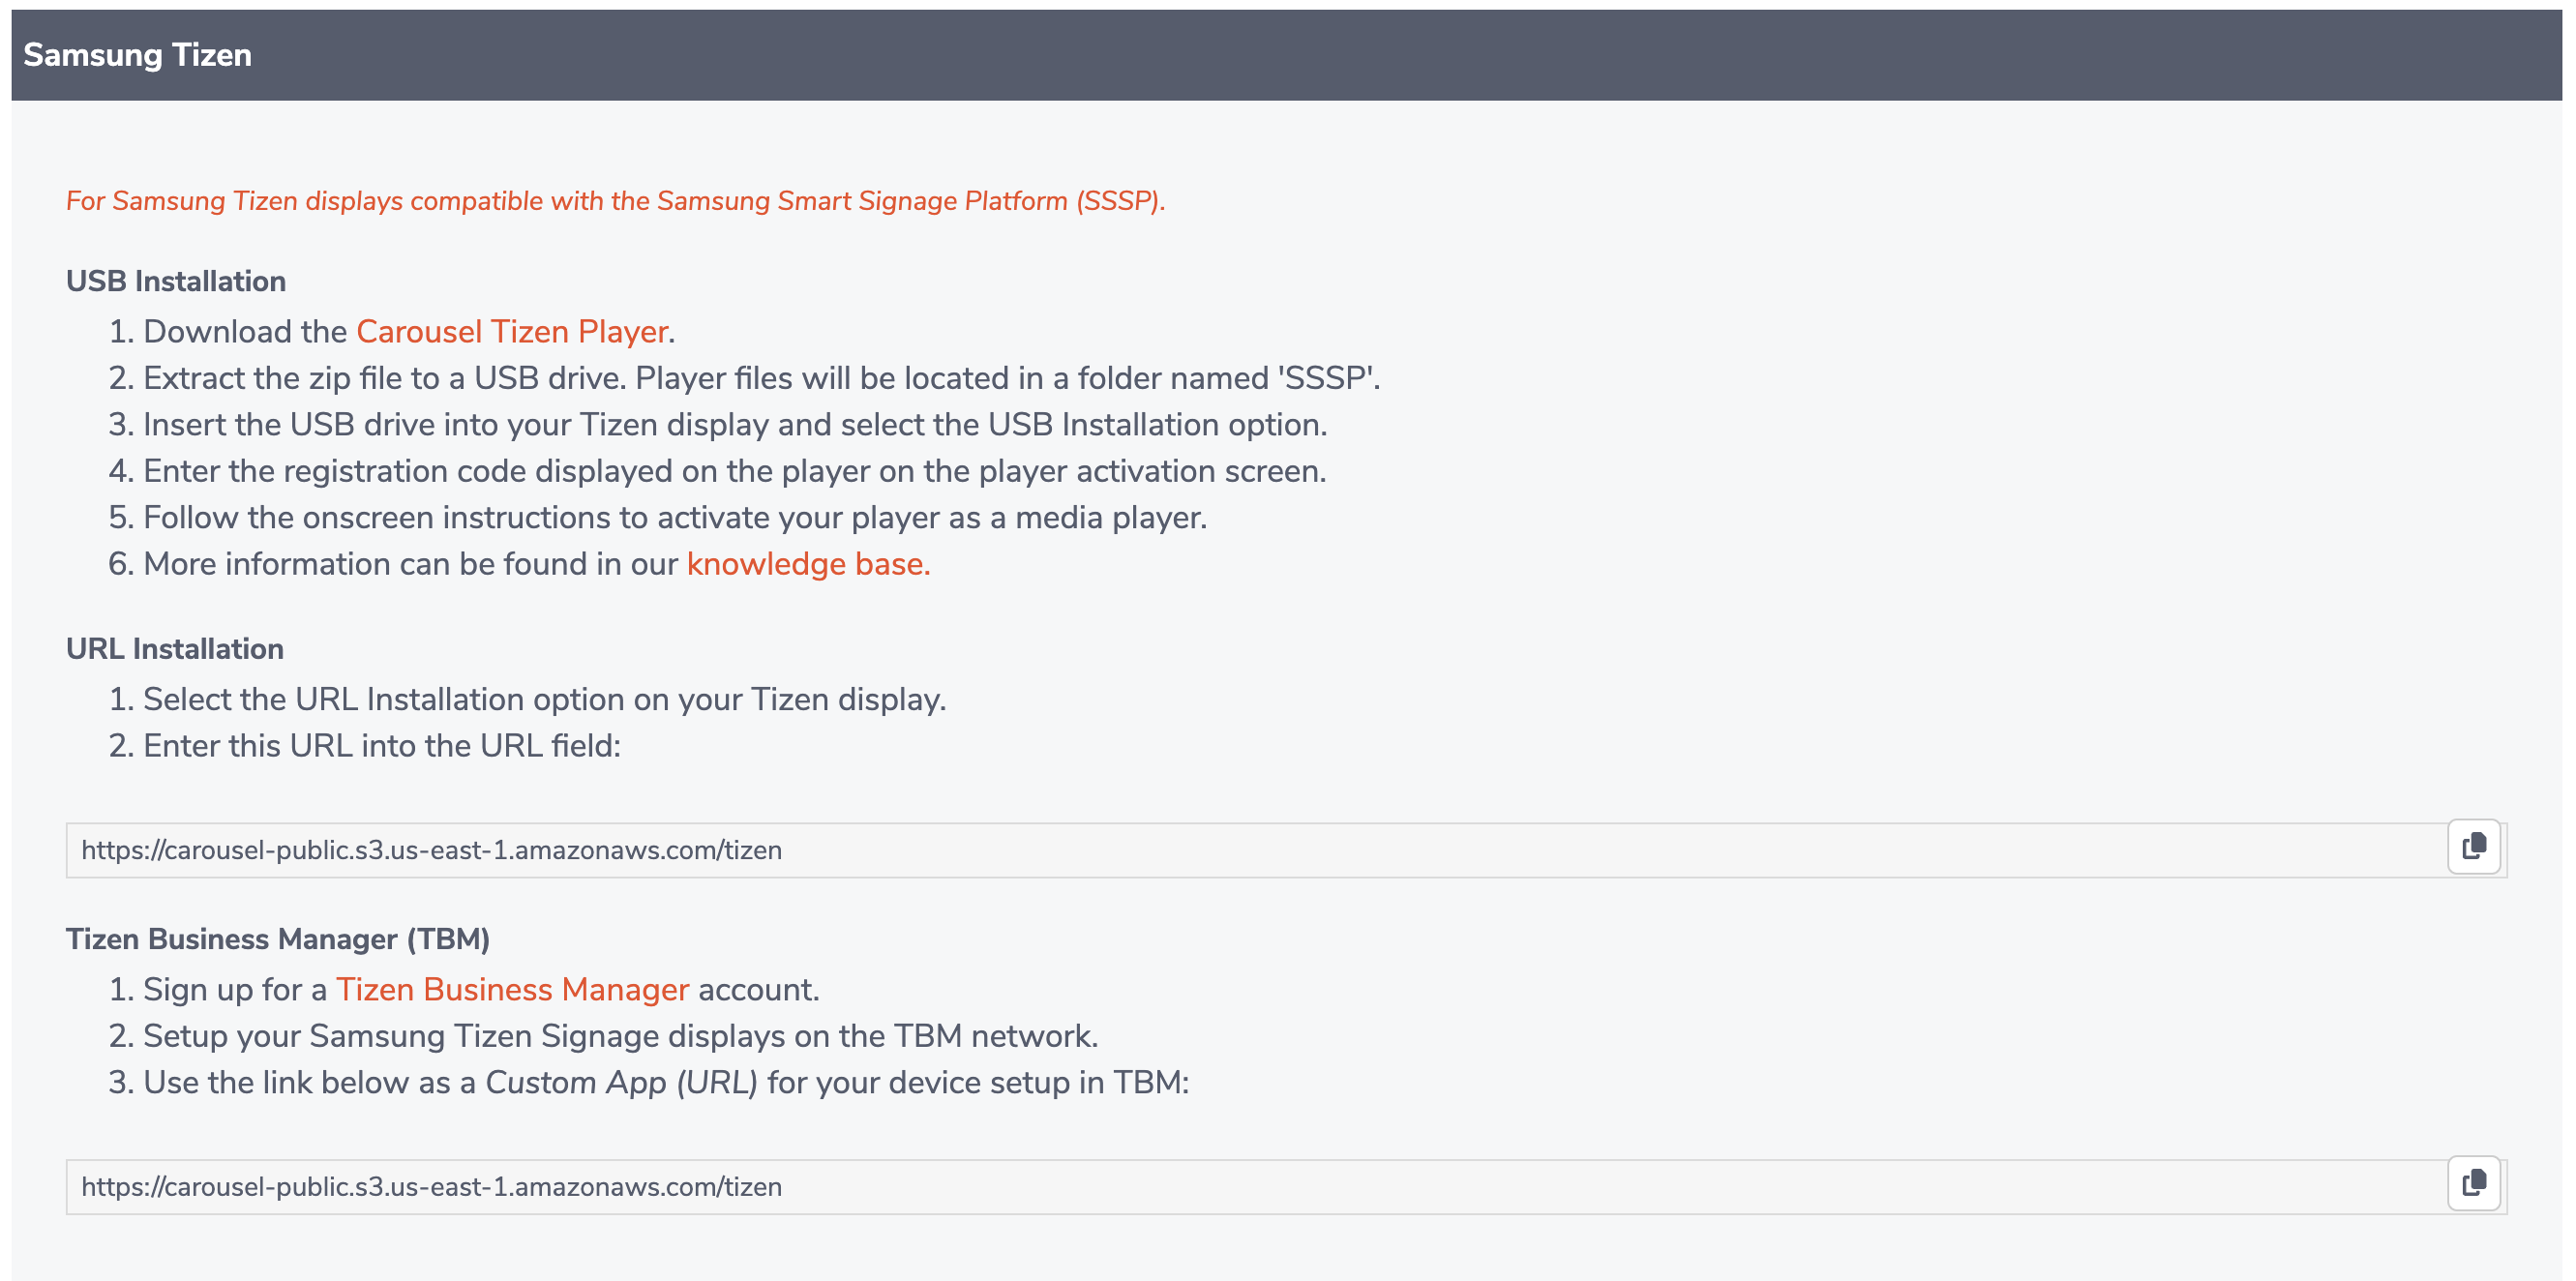This screenshot has width=2576, height=1281.
Task: Open the knowledge base link
Action: coord(808,564)
